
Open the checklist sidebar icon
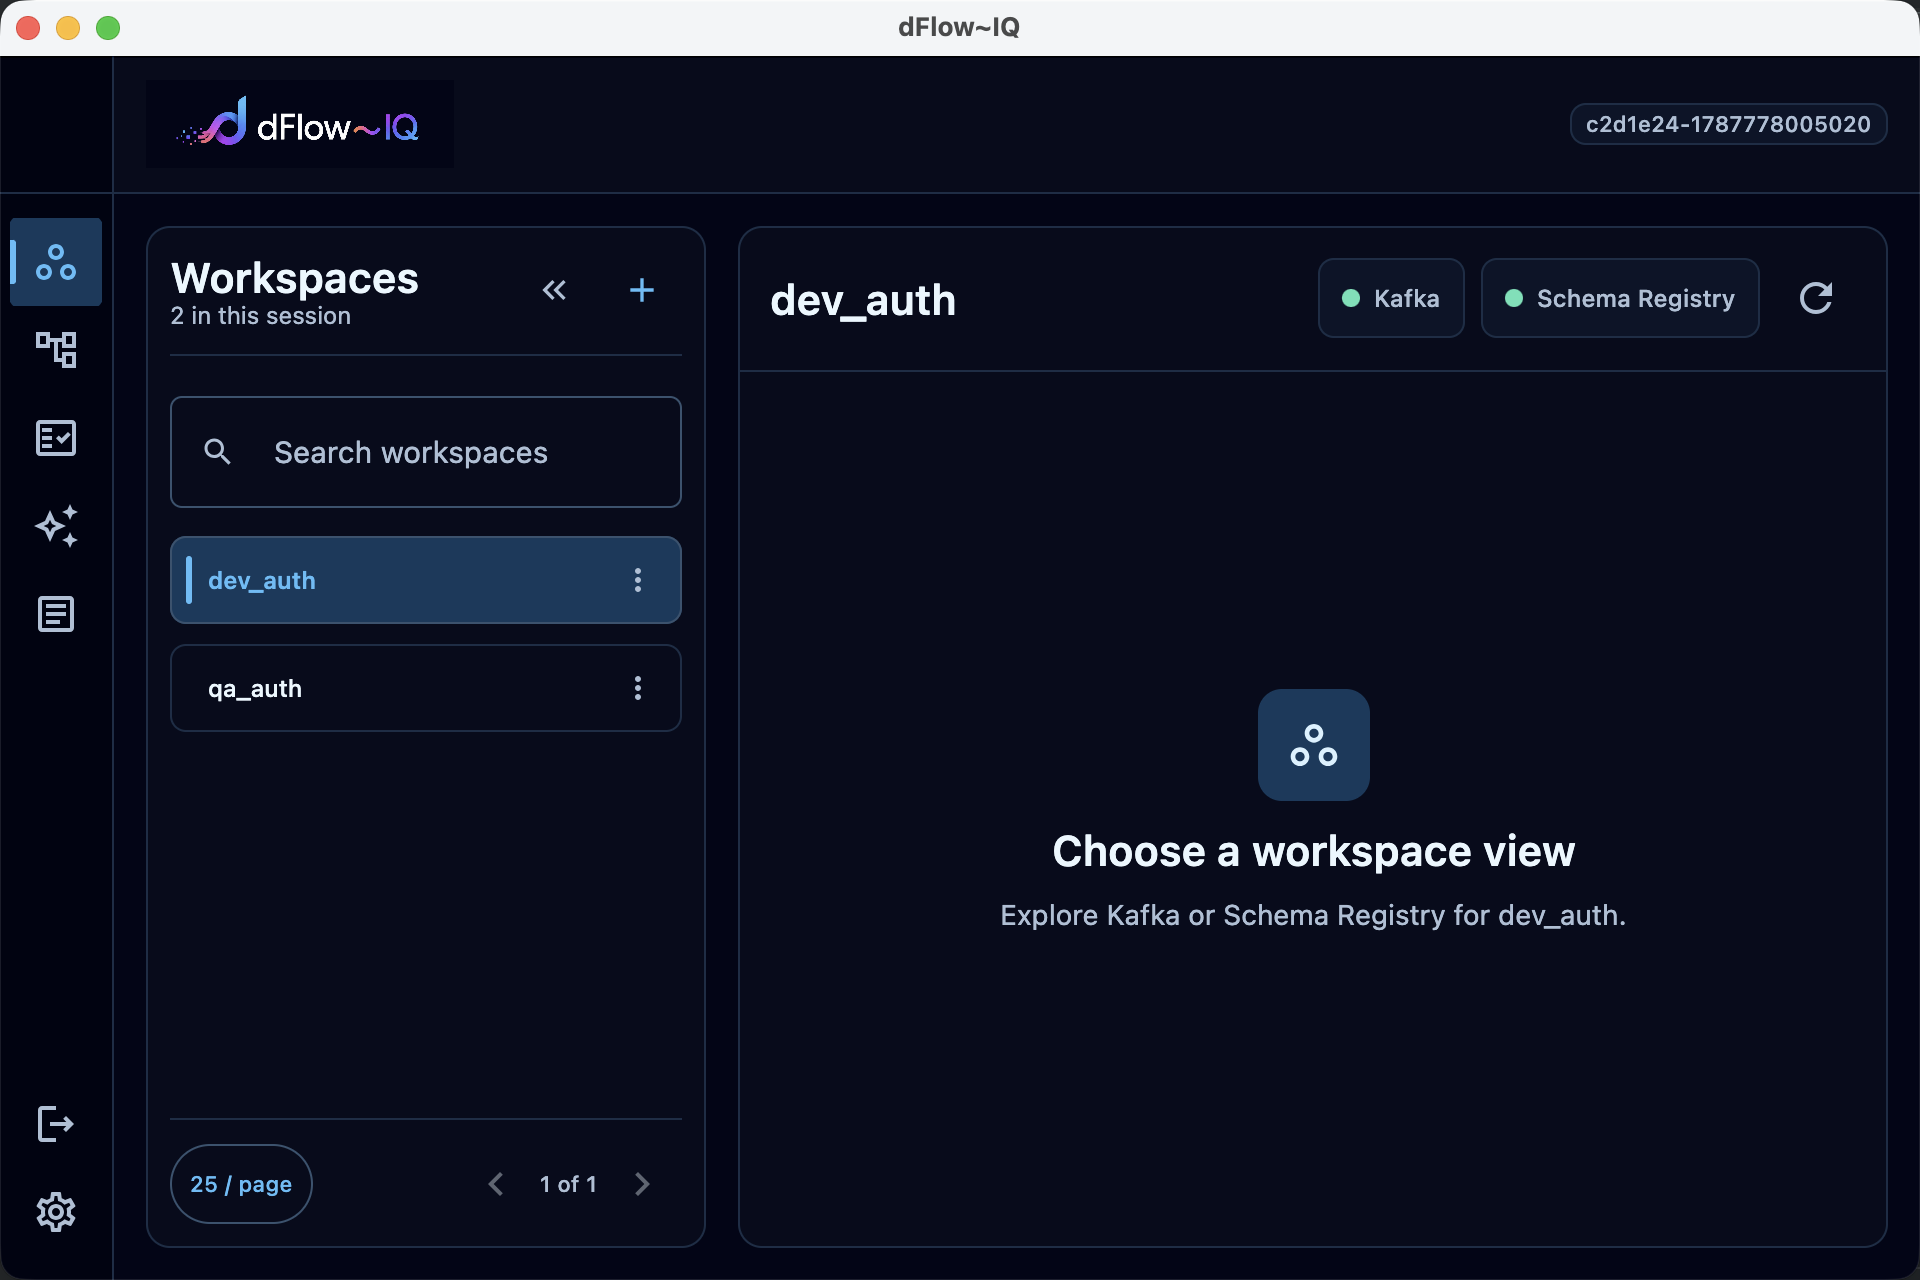pyautogui.click(x=56, y=438)
